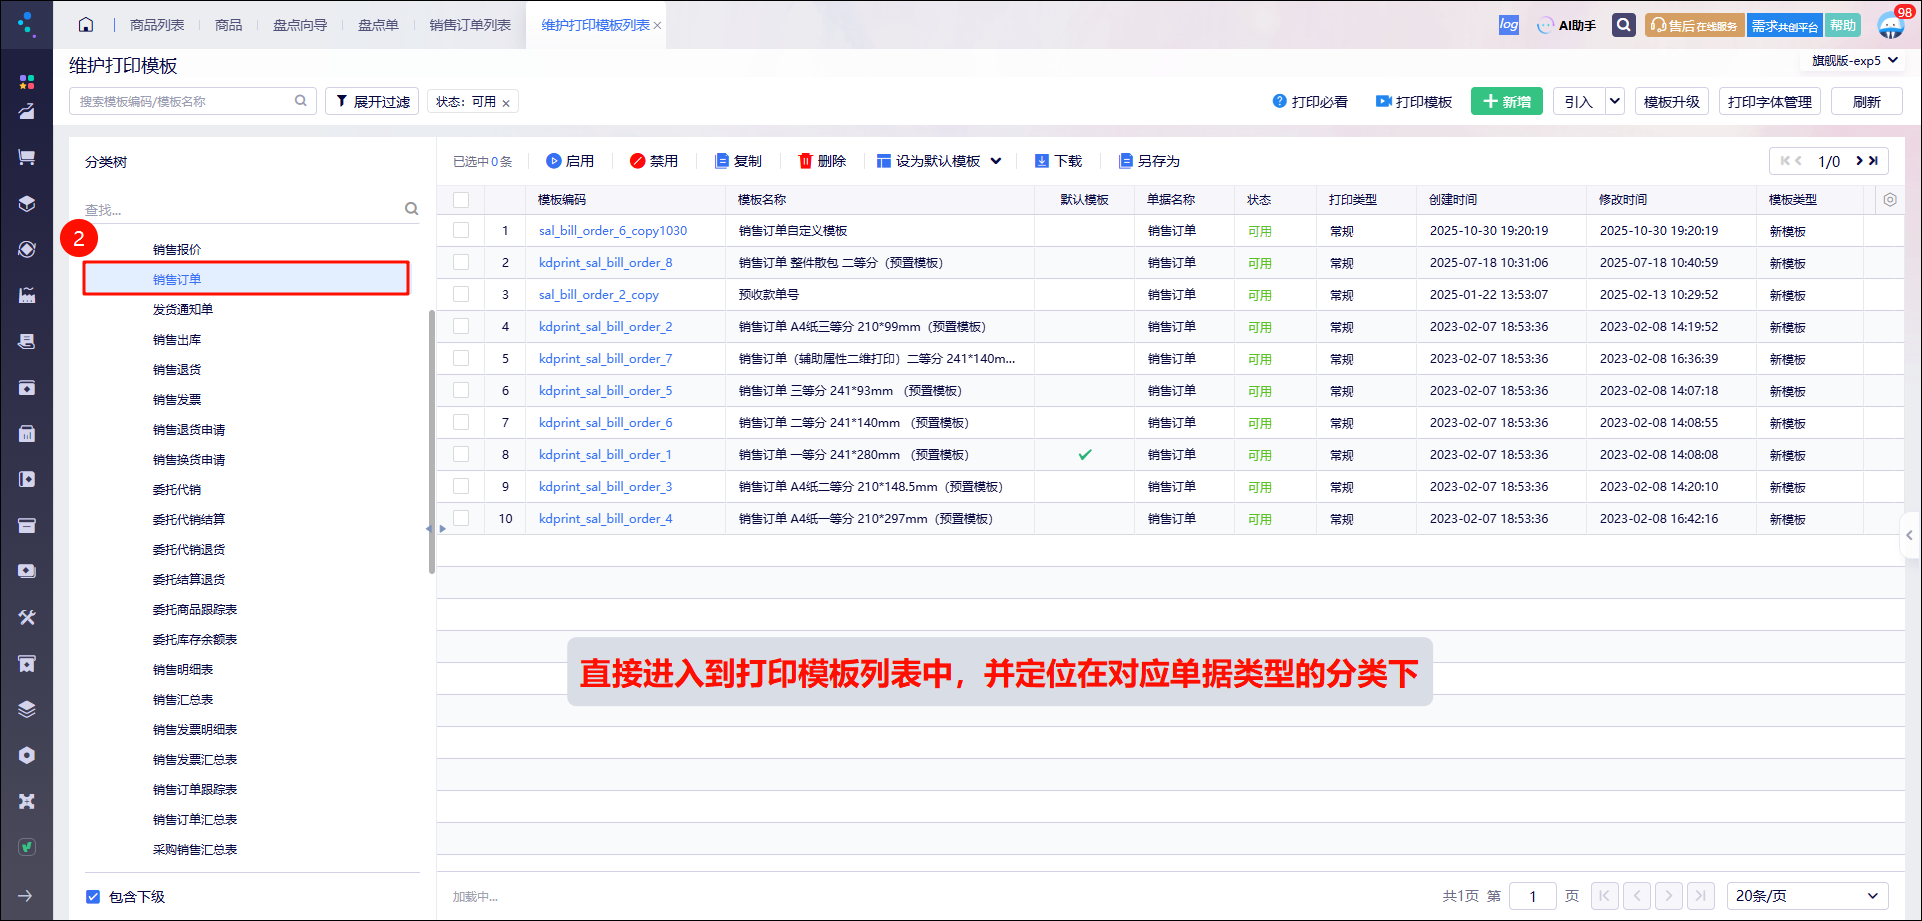Open the shopping cart sidebar icon
The height and width of the screenshot is (921, 1922).
pos(27,157)
